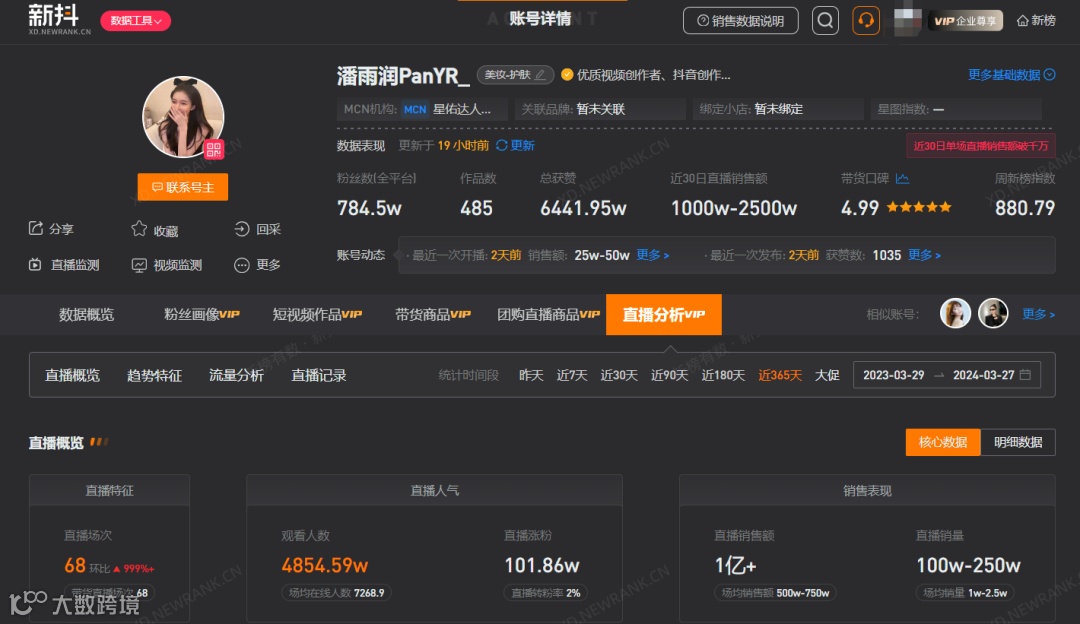The height and width of the screenshot is (624, 1080).
Task: Click the five-star rating display
Action: (x=919, y=207)
